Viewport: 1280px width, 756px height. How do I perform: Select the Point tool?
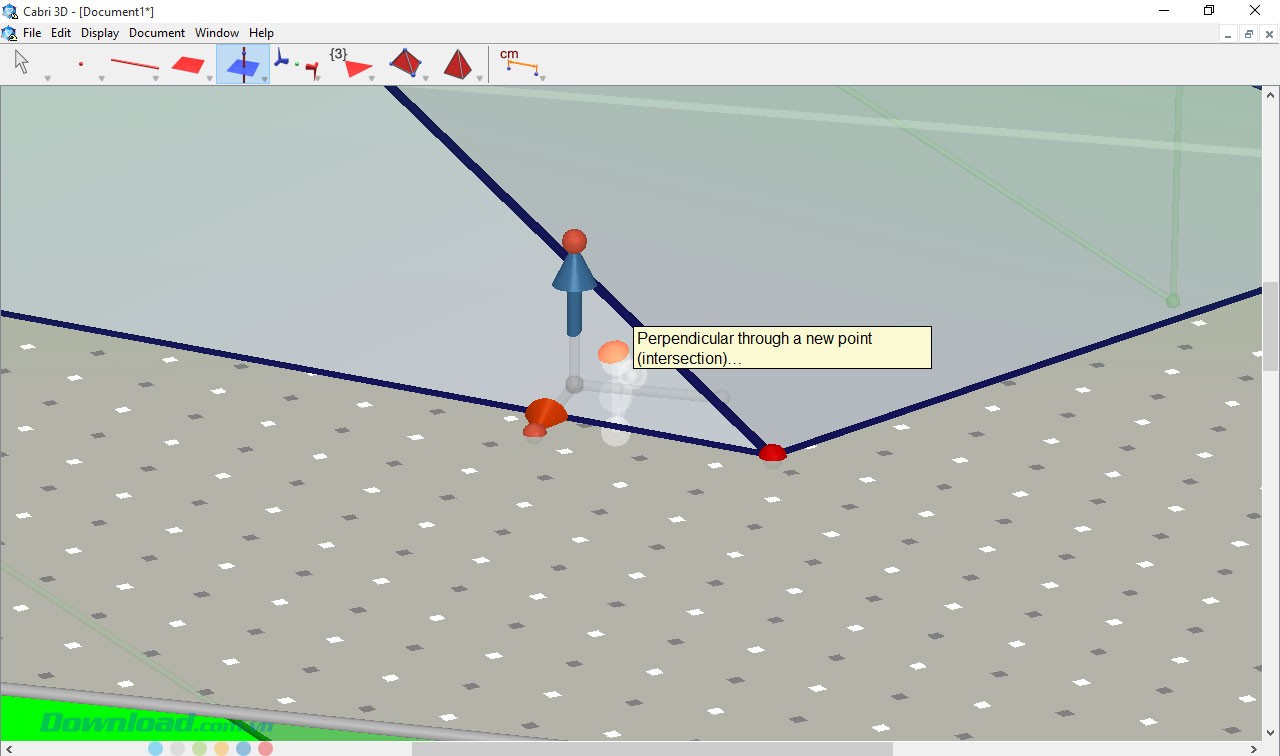click(80, 64)
